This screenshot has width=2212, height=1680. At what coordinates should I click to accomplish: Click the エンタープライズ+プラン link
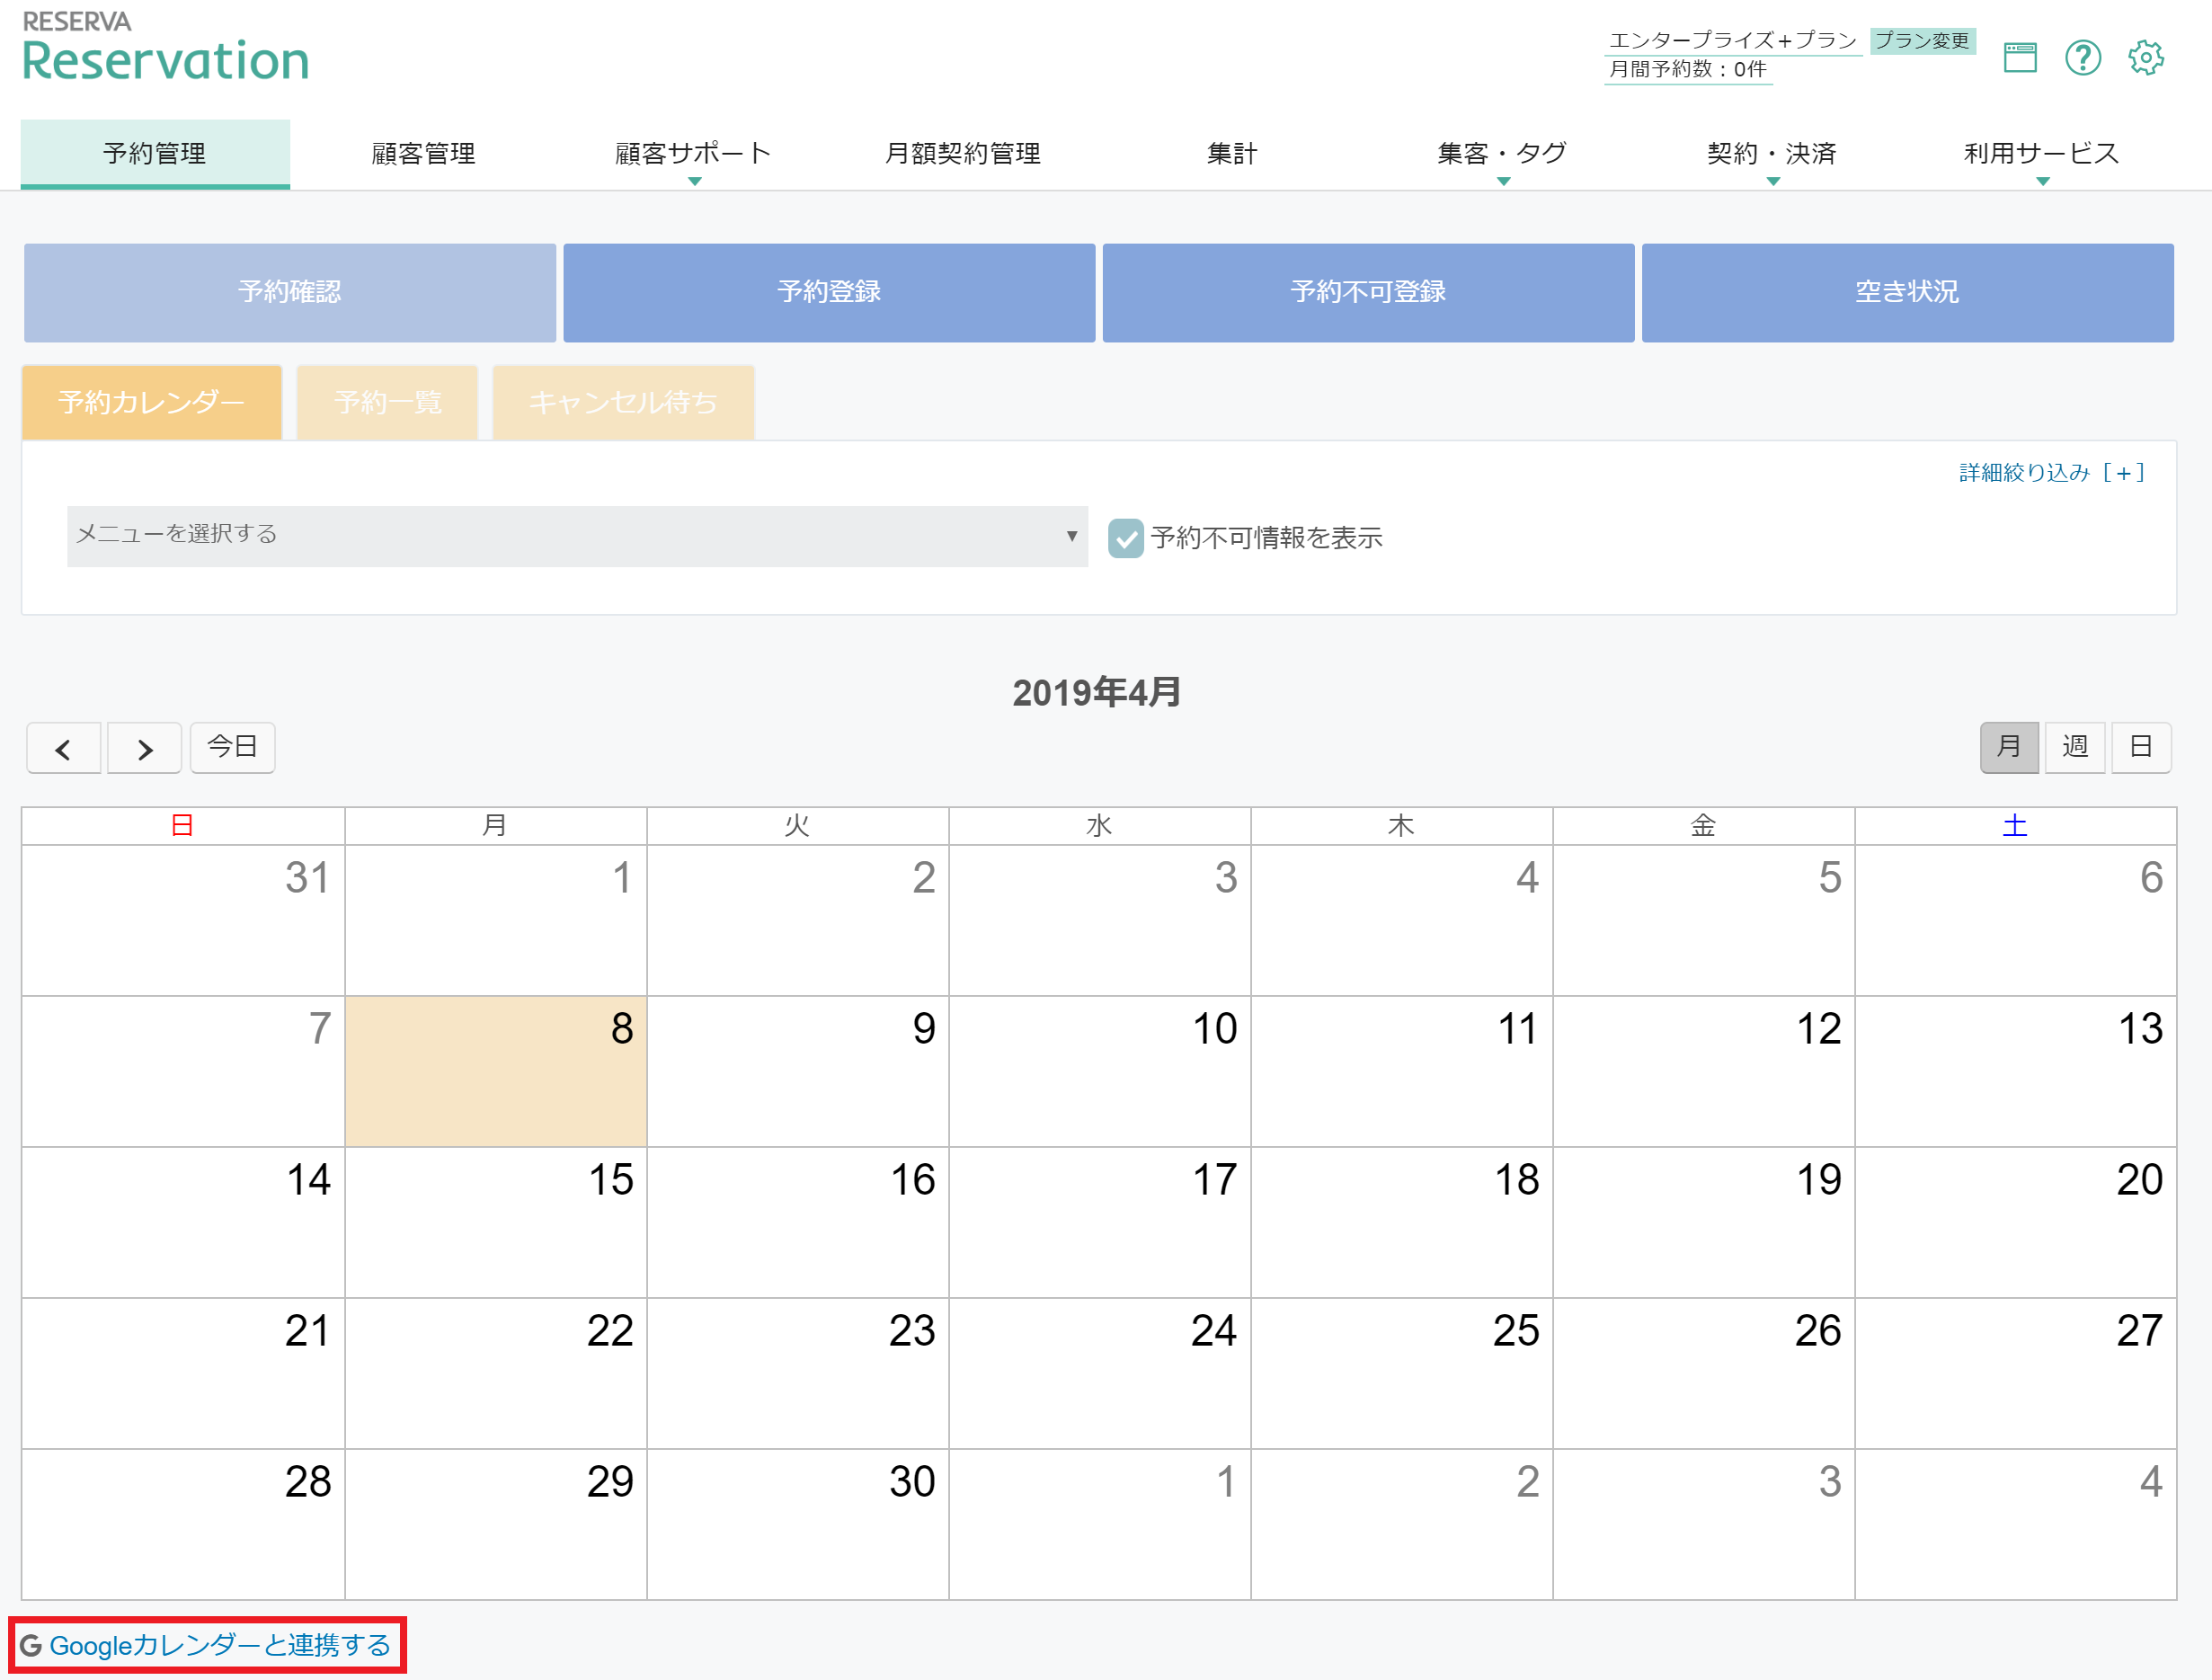tap(1732, 41)
